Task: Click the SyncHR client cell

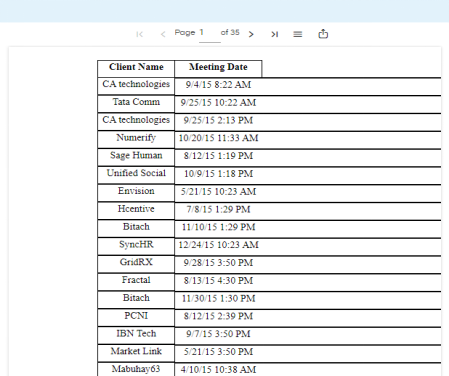Action: pos(136,246)
